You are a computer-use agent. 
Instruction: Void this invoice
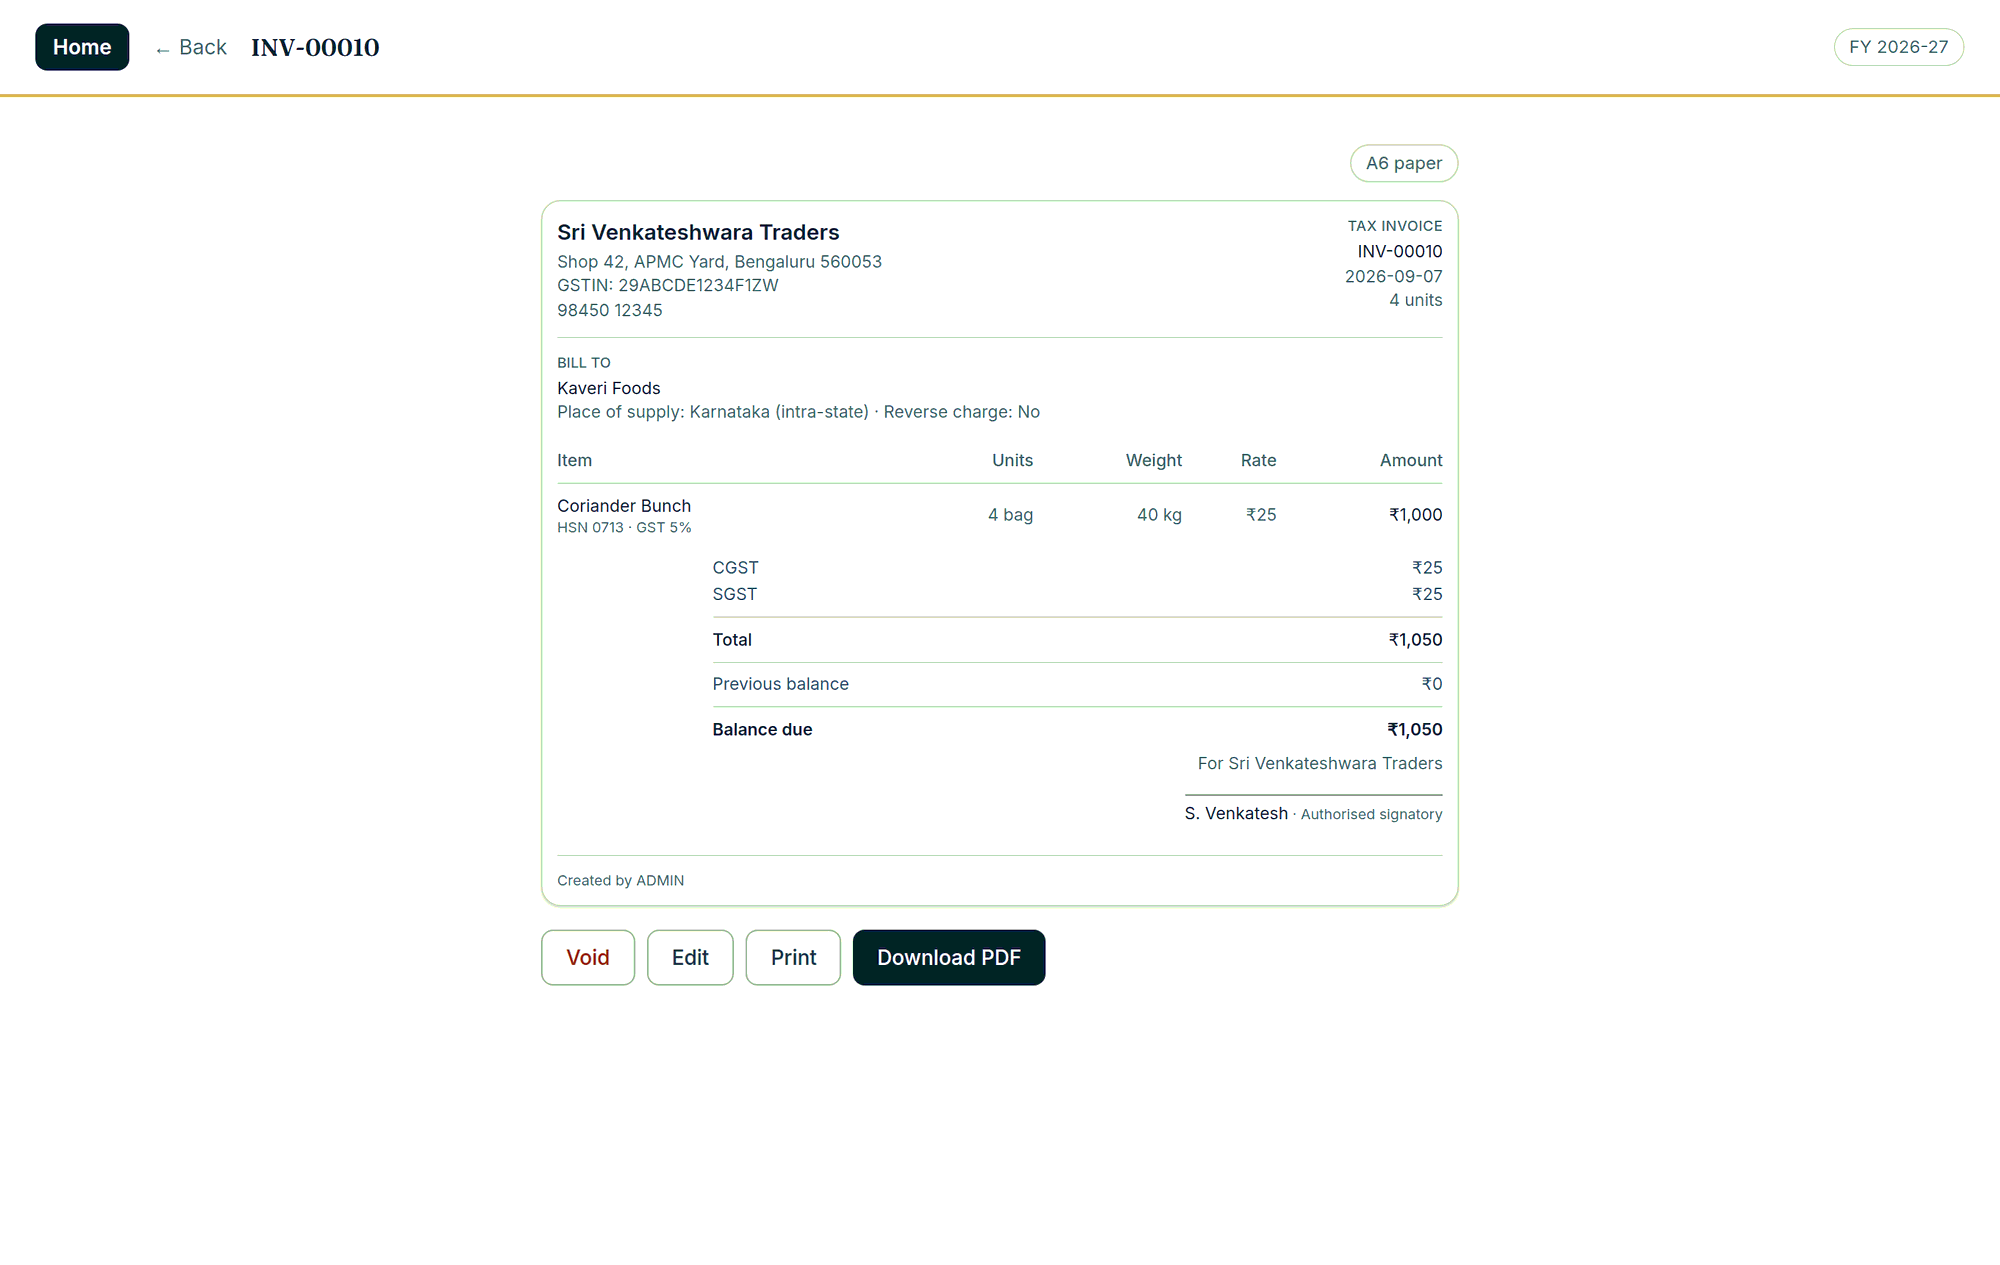588,957
